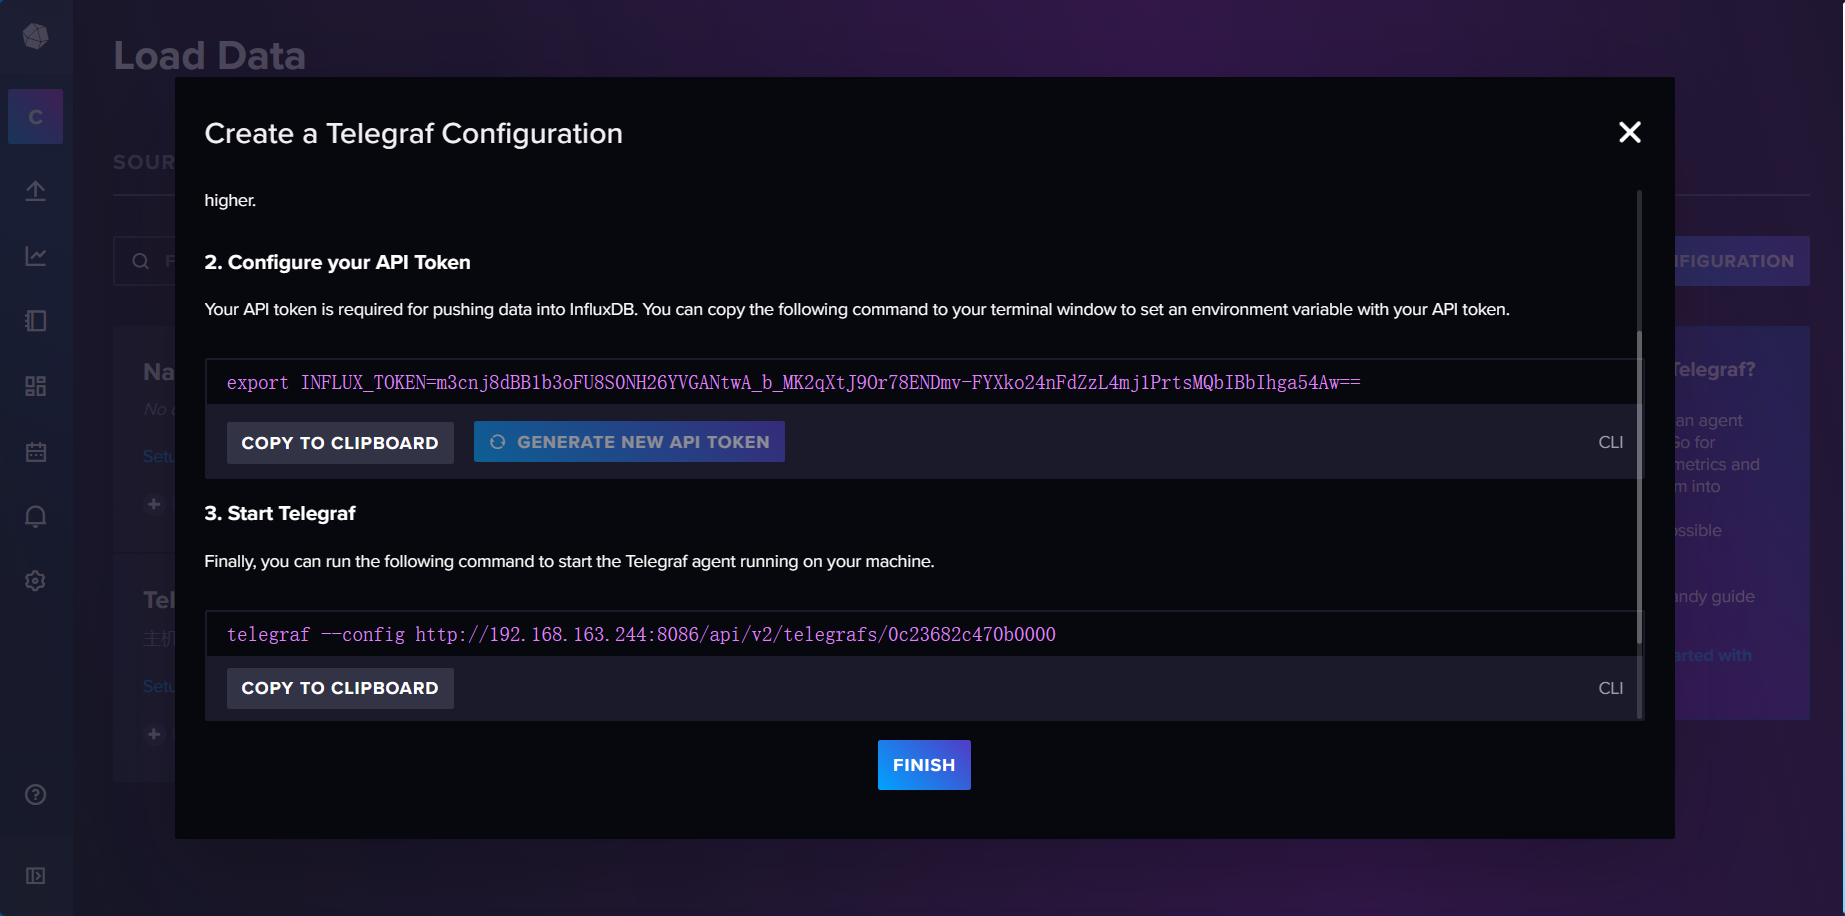Click the search magnifier in the filter field

(x=141, y=260)
